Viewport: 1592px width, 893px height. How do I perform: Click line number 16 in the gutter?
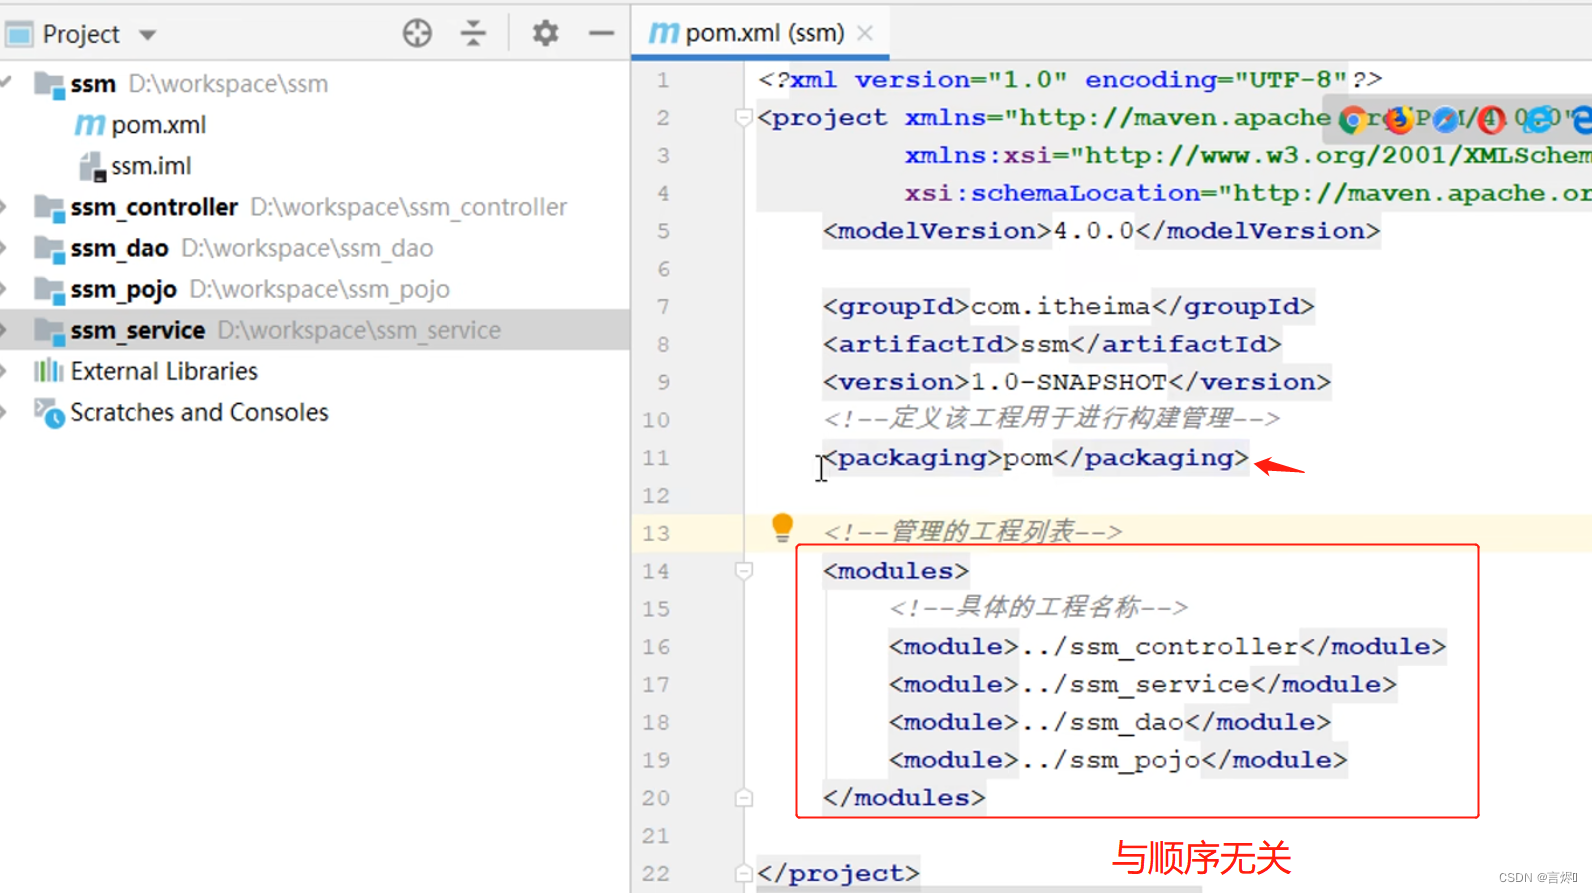[656, 647]
